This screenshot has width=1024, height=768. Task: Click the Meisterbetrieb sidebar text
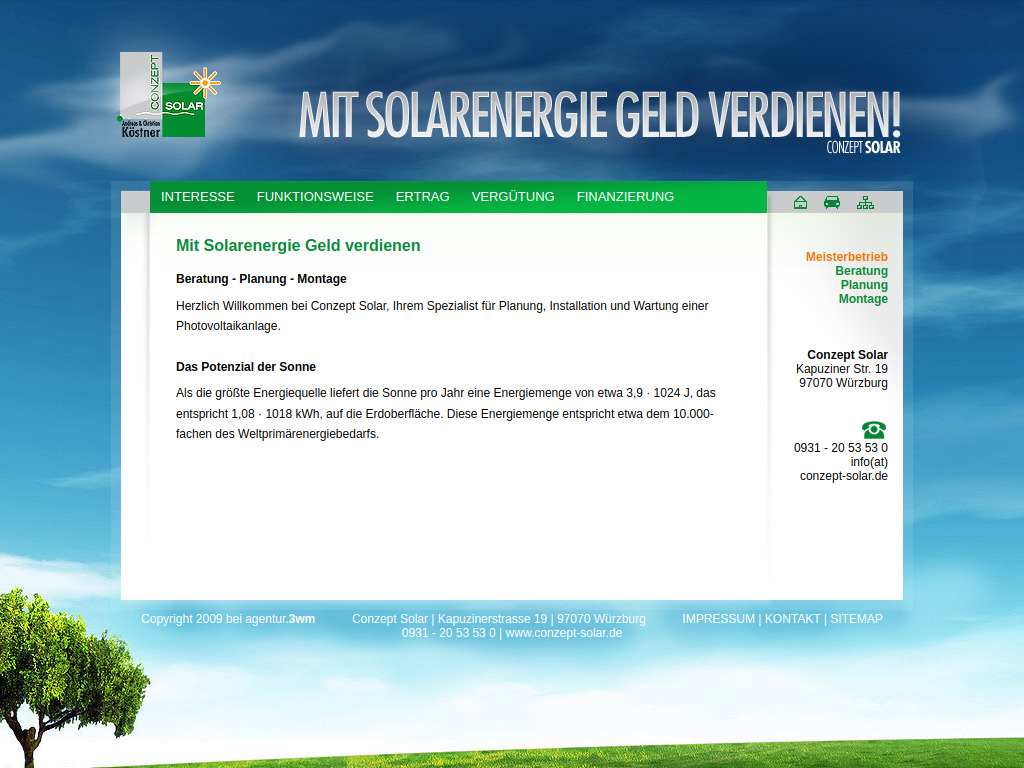[847, 256]
